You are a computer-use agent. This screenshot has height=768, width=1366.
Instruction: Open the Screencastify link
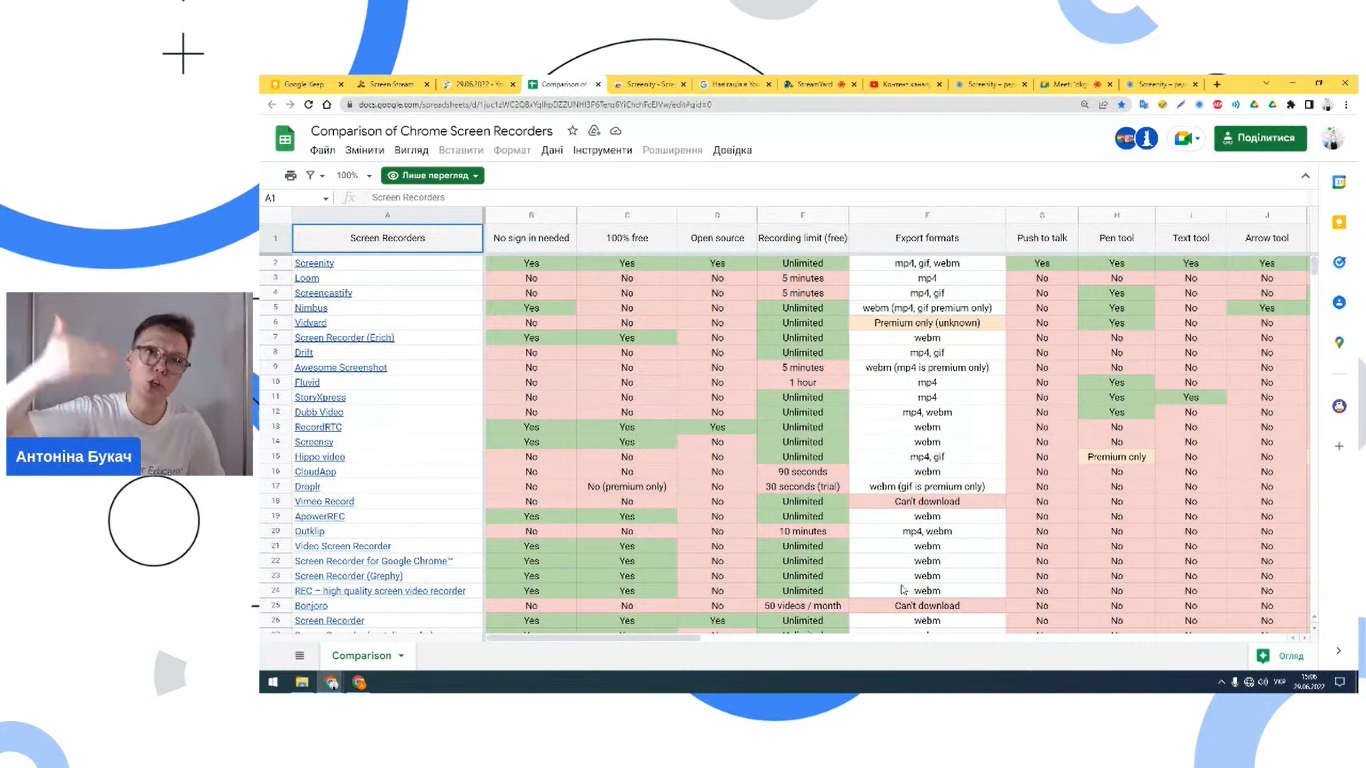(x=323, y=293)
